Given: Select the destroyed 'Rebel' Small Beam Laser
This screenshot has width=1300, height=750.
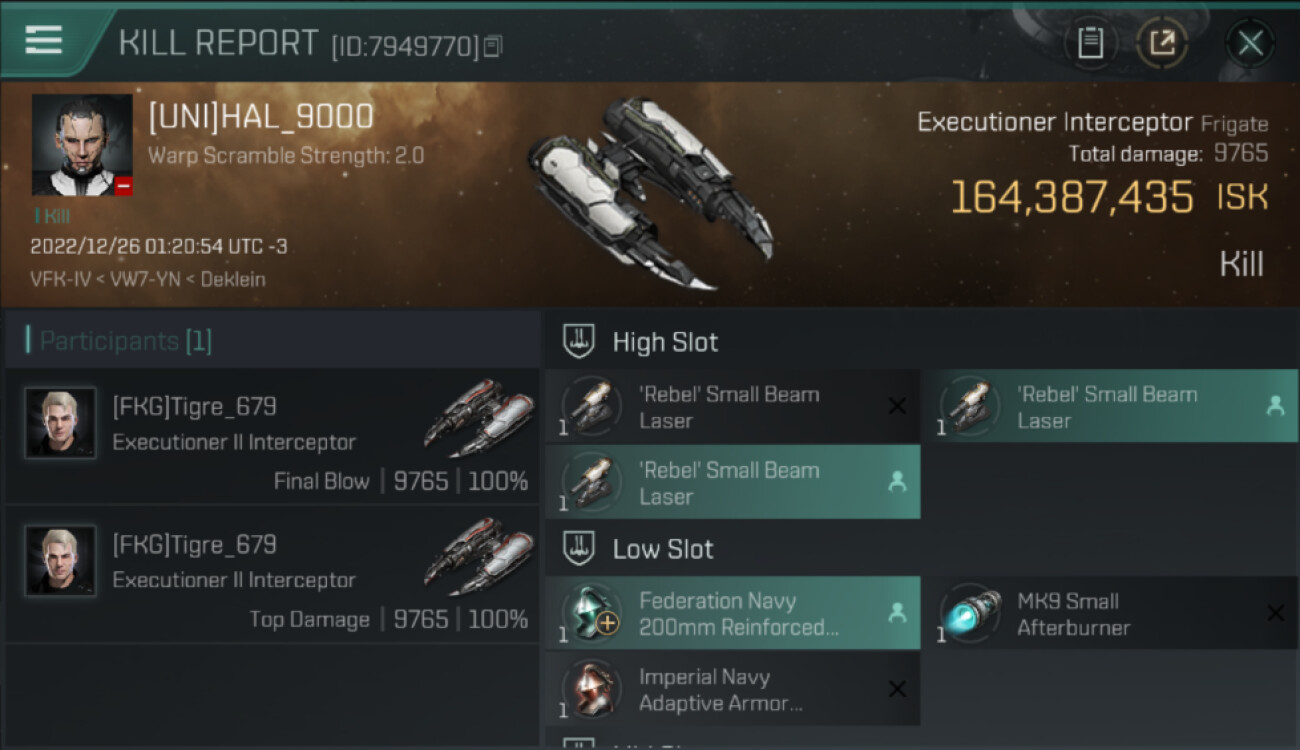Looking at the screenshot, I should coord(732,407).
